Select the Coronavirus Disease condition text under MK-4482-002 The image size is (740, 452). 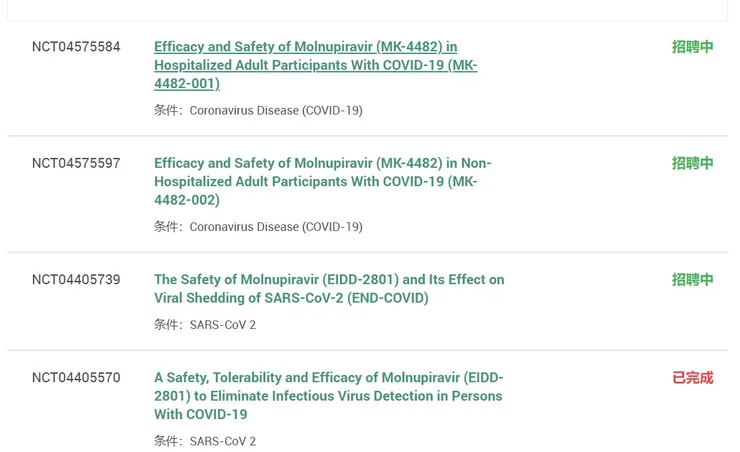coord(276,227)
